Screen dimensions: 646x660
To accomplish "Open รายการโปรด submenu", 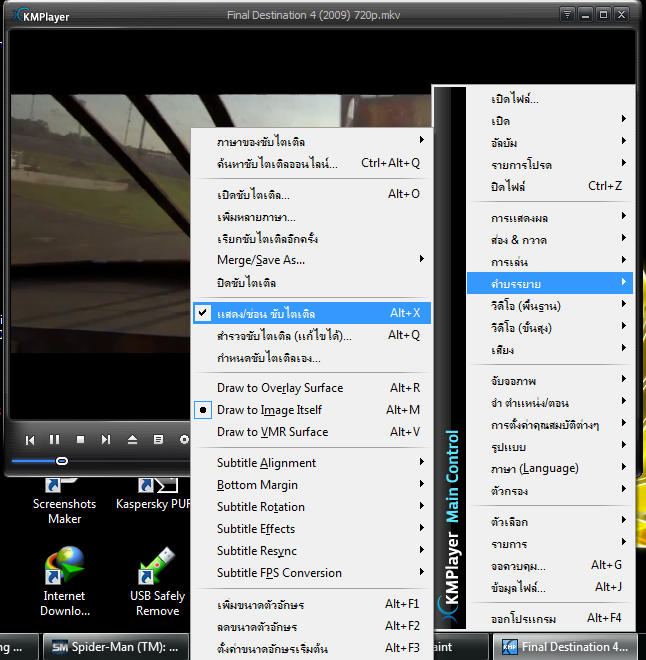I will [550, 165].
